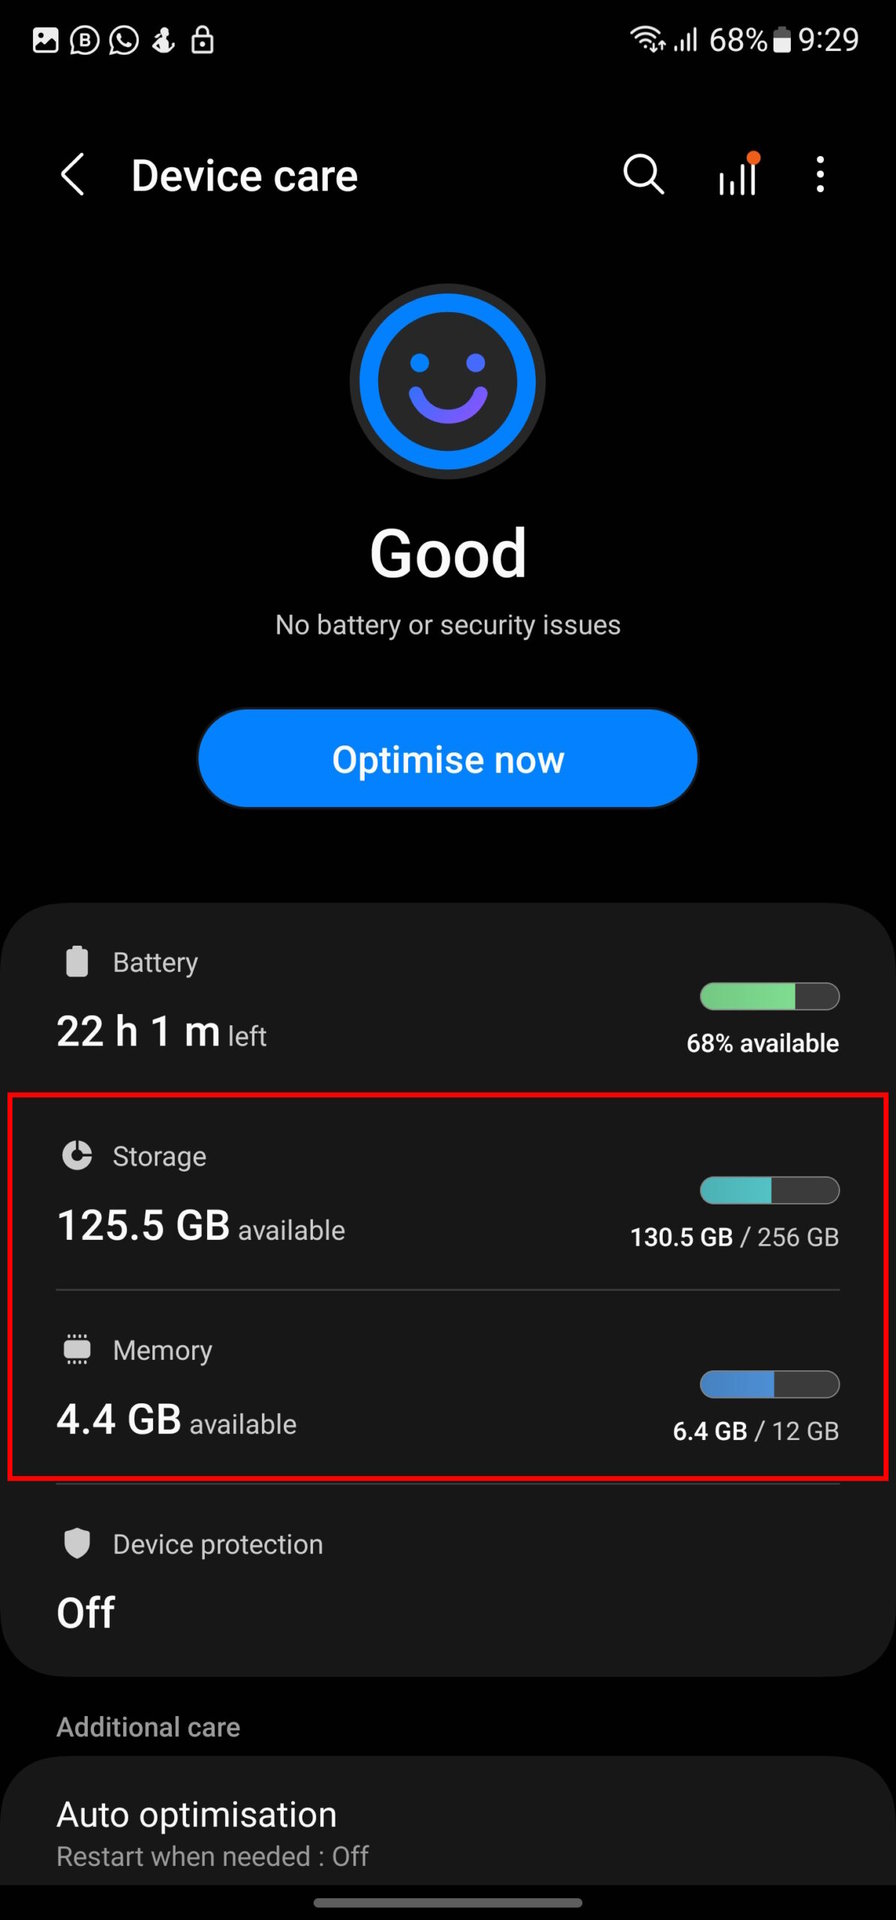Tap the WhatsApp notification icon in status bar
This screenshot has height=1920, width=896.
coord(124,40)
